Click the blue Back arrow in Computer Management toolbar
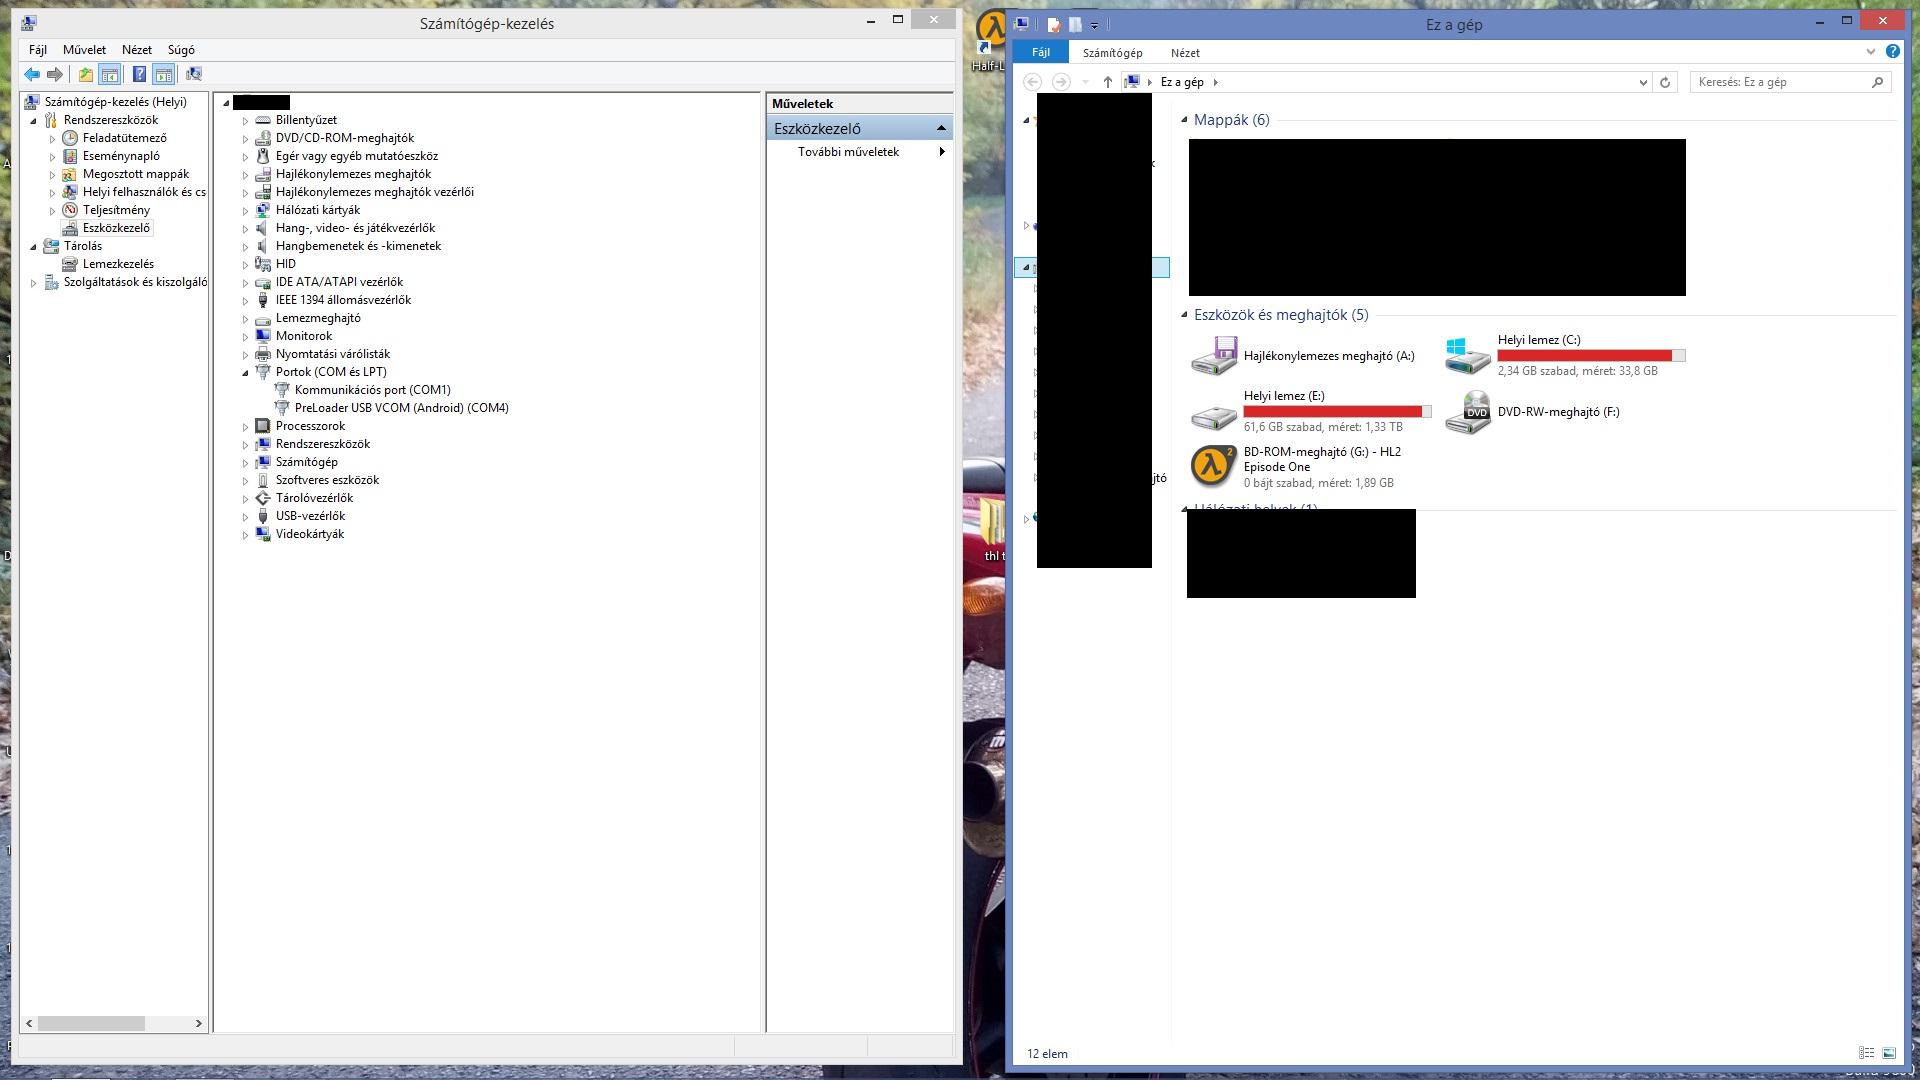 tap(32, 74)
